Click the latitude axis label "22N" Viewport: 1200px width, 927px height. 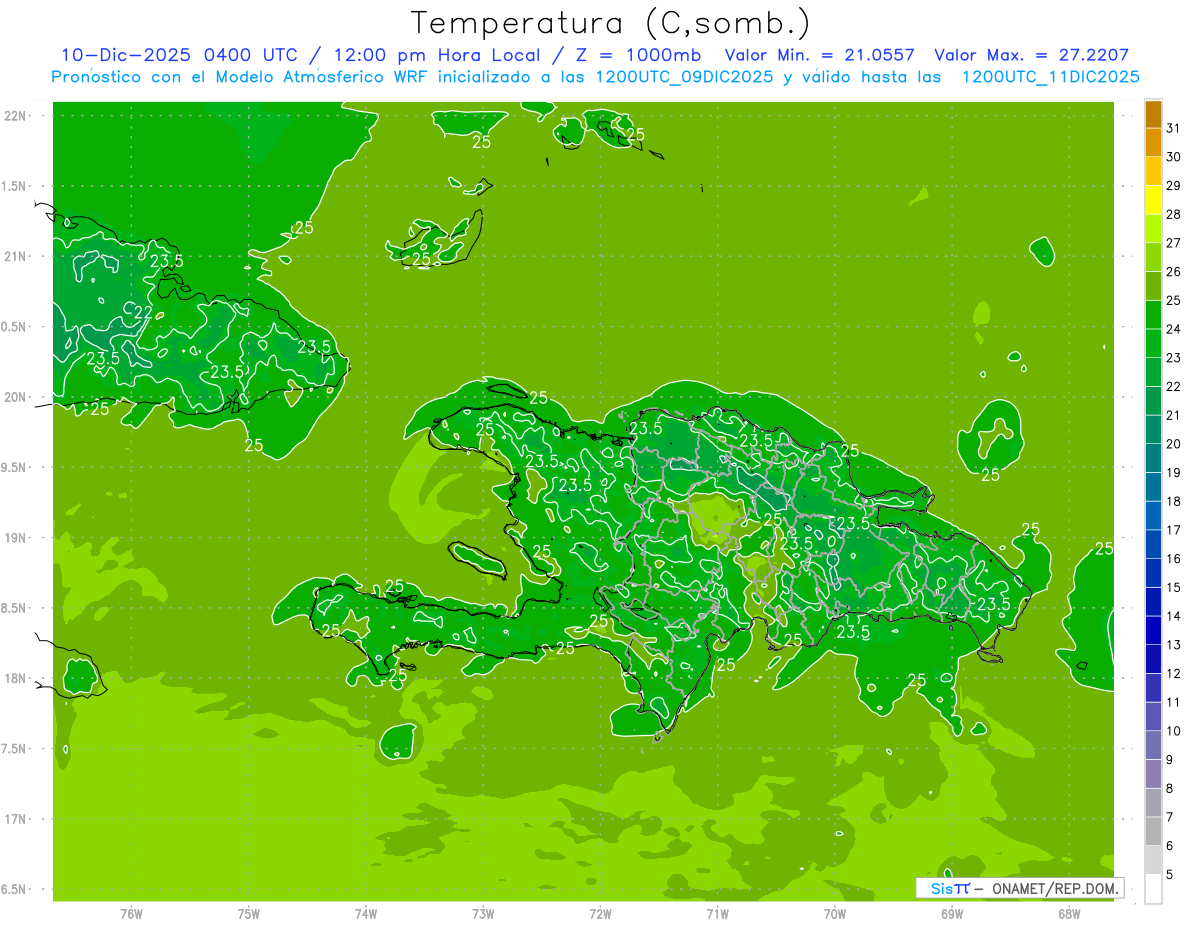pyautogui.click(x=15, y=115)
